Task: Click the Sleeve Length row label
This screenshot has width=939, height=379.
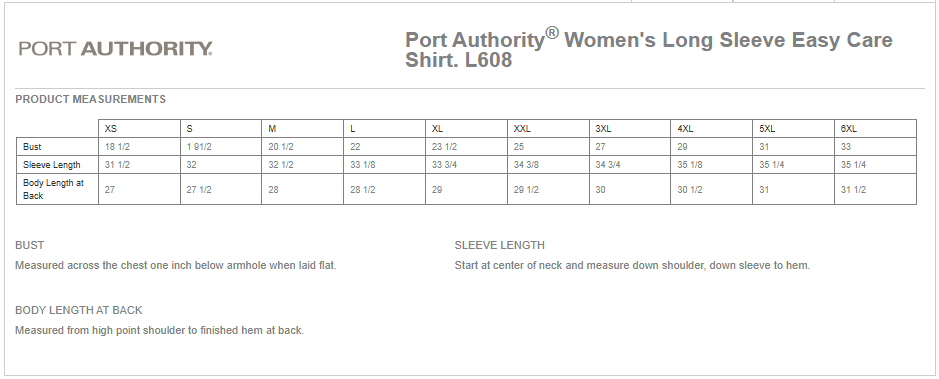Action: [x=52, y=165]
